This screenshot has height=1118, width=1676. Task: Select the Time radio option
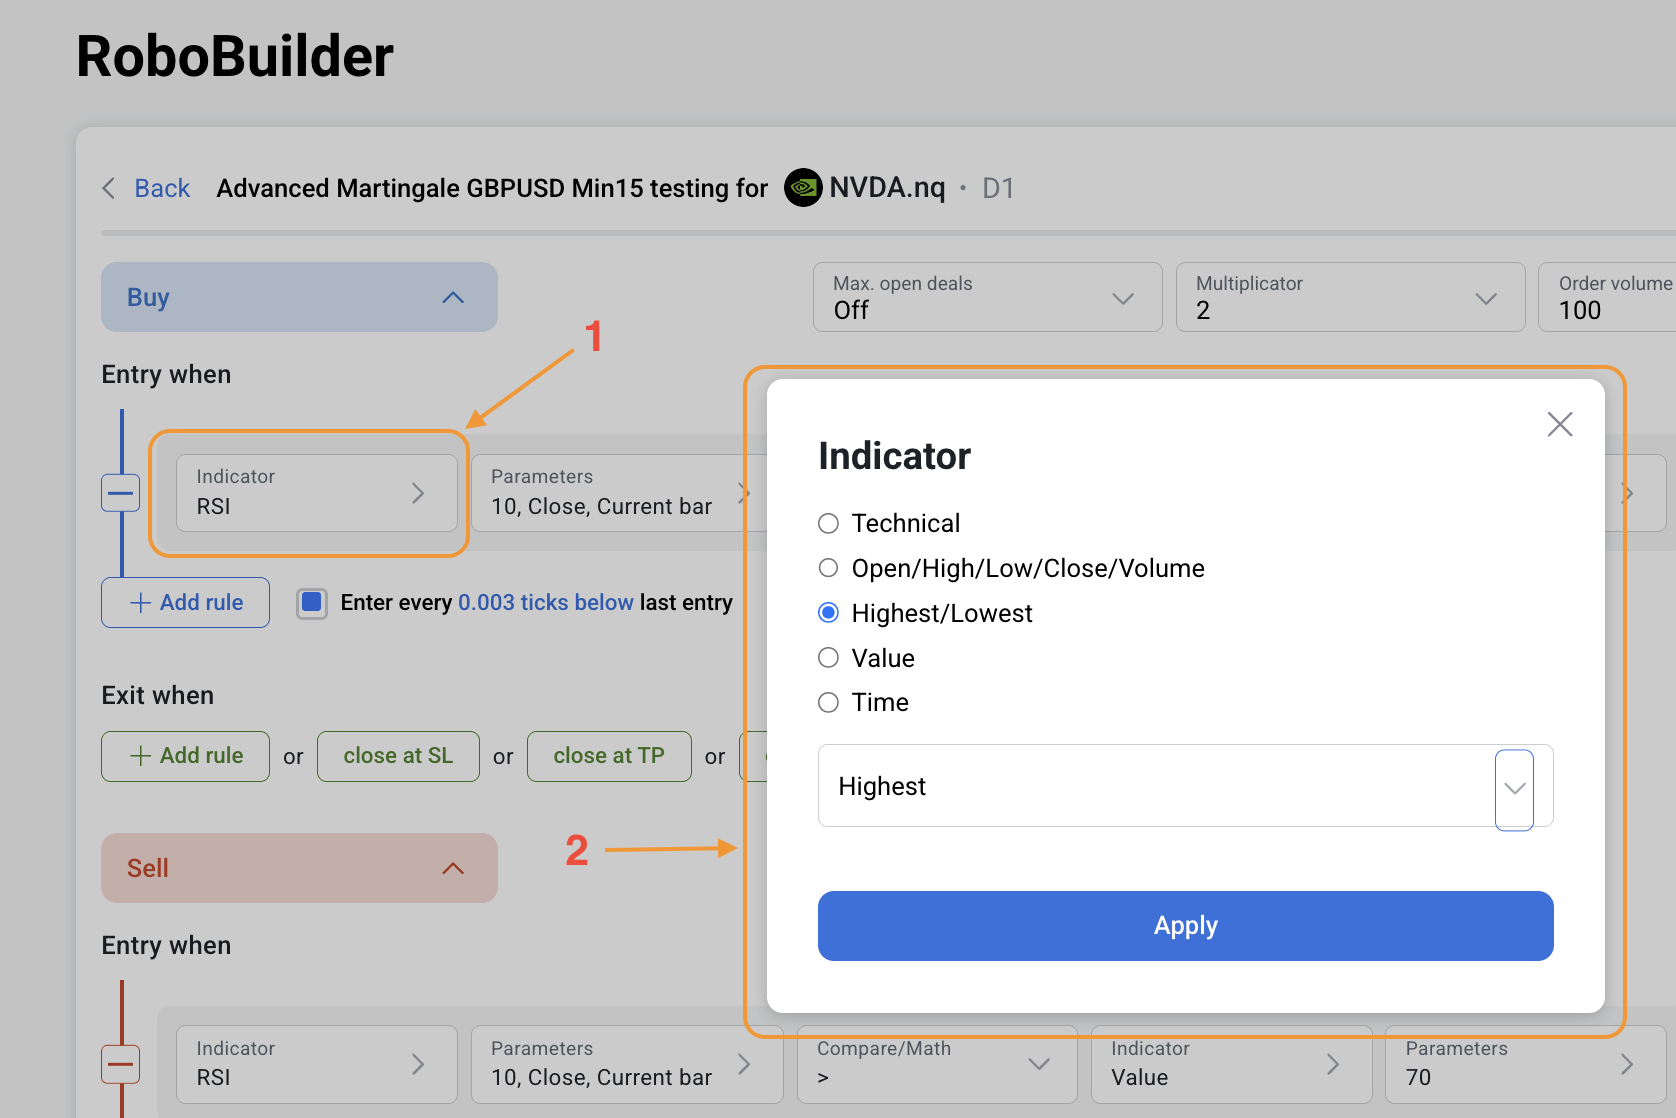click(828, 702)
